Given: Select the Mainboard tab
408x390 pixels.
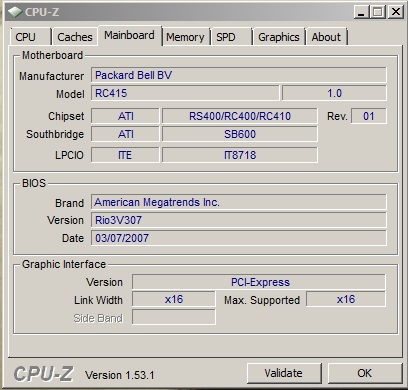Looking at the screenshot, I should [129, 35].
